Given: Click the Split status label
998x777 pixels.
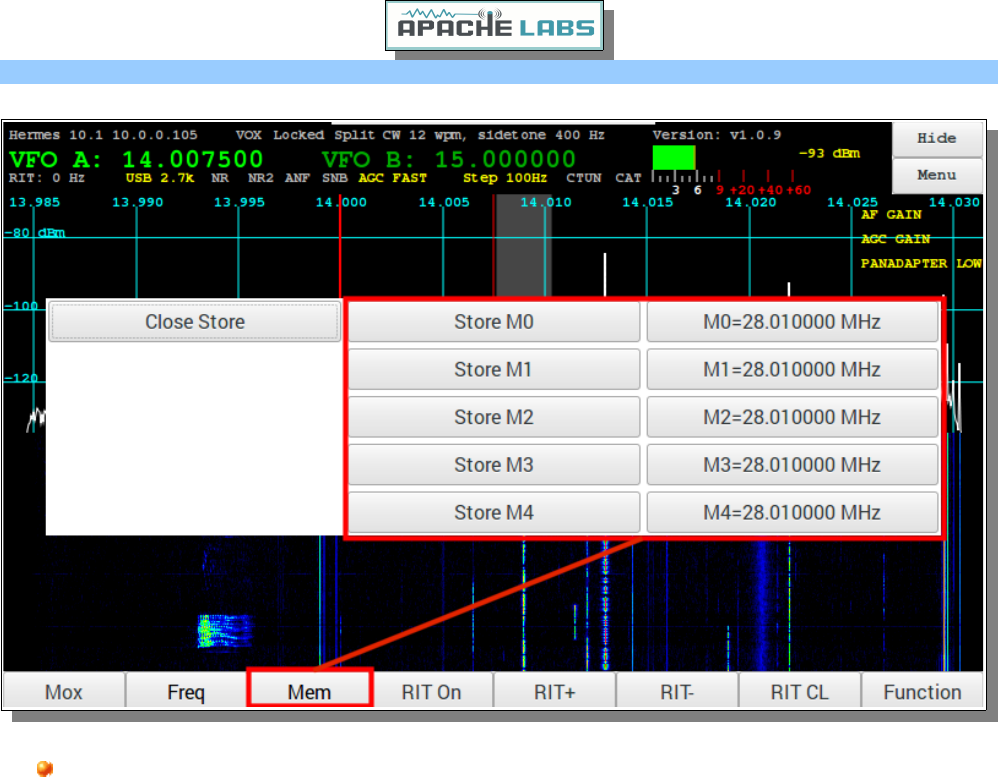Looking at the screenshot, I should [355, 136].
